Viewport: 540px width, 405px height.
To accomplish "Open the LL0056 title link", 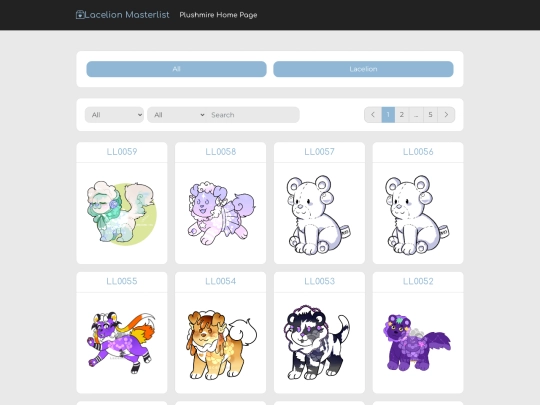I will pyautogui.click(x=418, y=152).
